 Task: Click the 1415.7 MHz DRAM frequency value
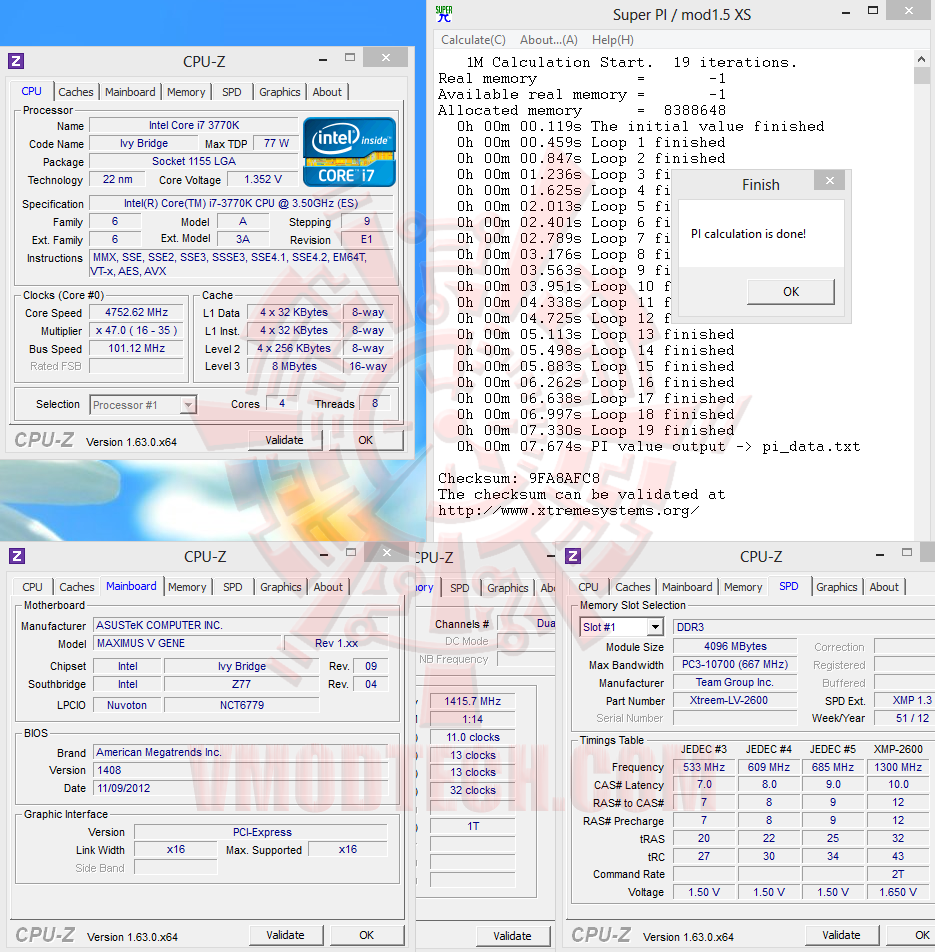(472, 701)
